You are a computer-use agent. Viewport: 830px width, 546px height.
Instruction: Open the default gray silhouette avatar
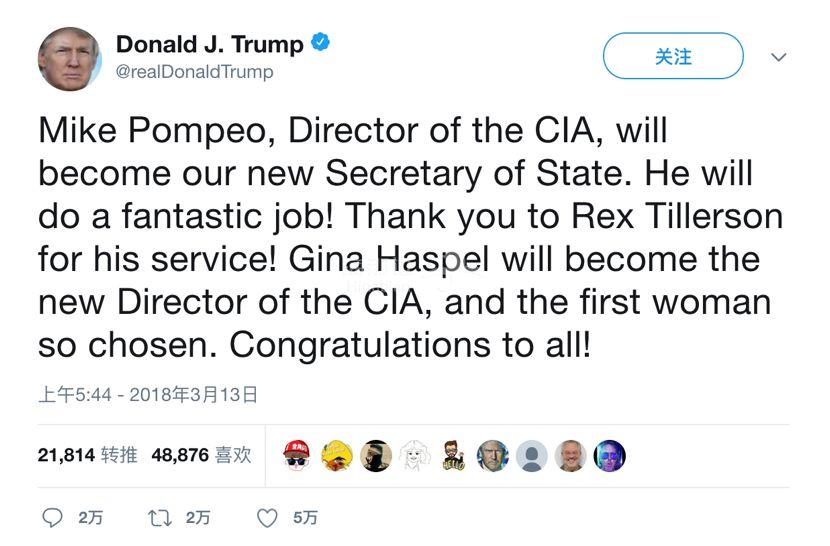click(532, 456)
